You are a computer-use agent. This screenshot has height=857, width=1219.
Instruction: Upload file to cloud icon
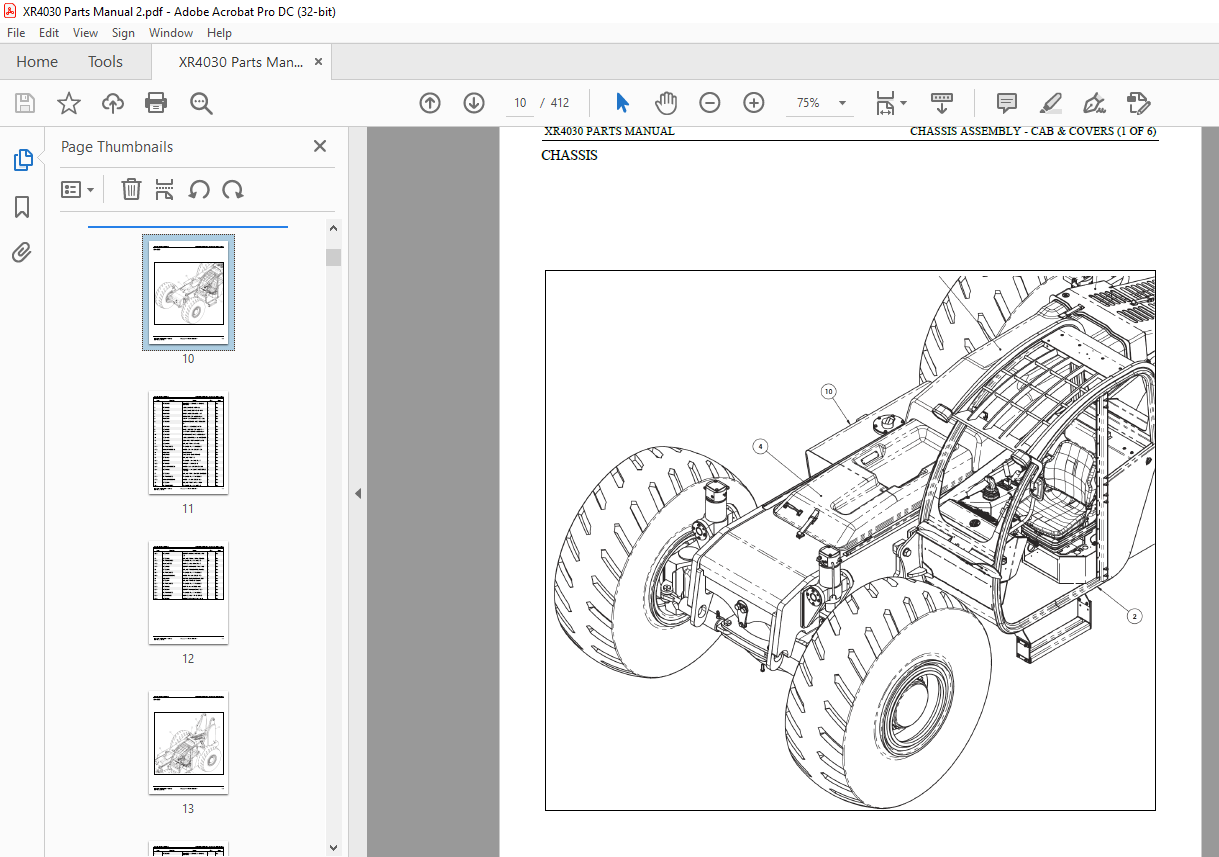(113, 103)
